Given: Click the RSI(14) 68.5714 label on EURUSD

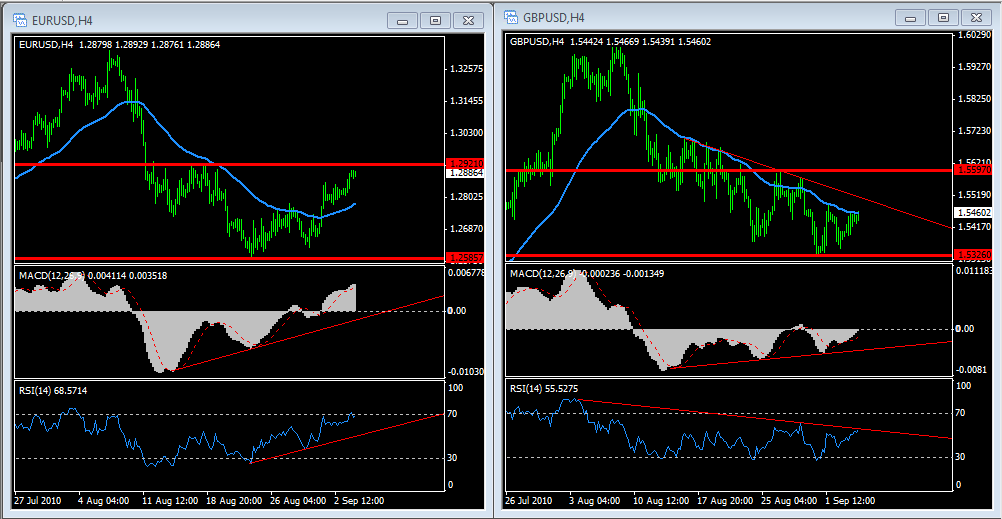Looking at the screenshot, I should pyautogui.click(x=53, y=390).
